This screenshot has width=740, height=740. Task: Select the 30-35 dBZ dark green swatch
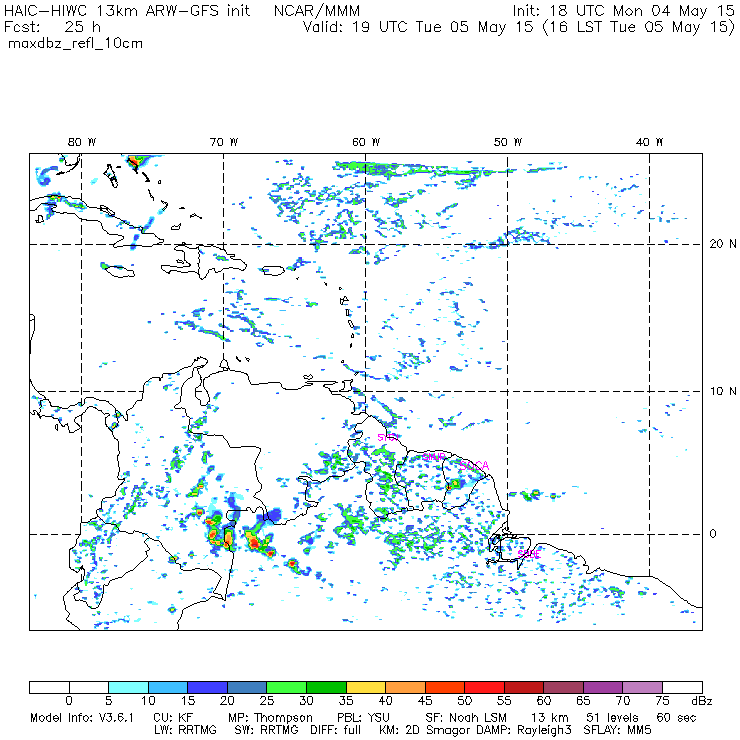pos(327,687)
